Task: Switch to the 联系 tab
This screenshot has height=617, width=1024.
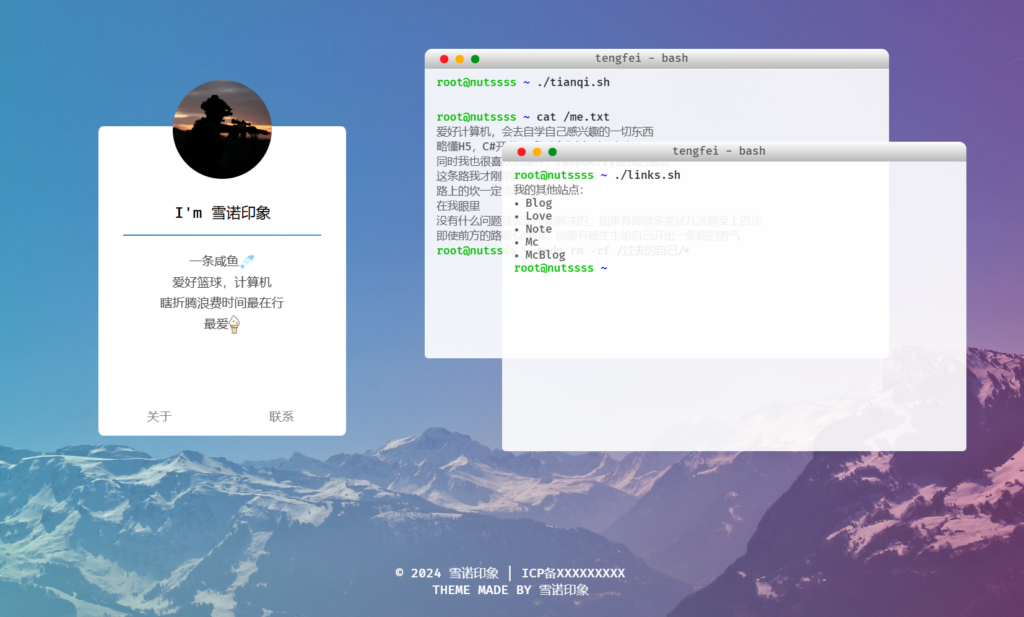Action: 282,417
